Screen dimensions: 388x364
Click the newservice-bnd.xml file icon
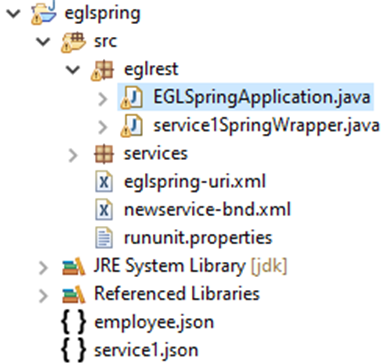pyautogui.click(x=104, y=210)
